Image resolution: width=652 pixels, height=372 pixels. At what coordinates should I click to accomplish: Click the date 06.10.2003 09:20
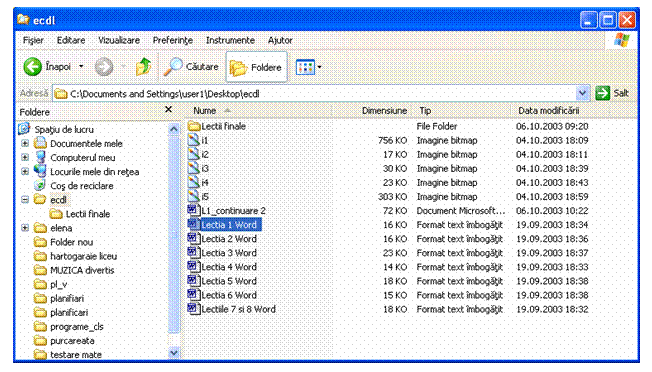click(x=552, y=126)
